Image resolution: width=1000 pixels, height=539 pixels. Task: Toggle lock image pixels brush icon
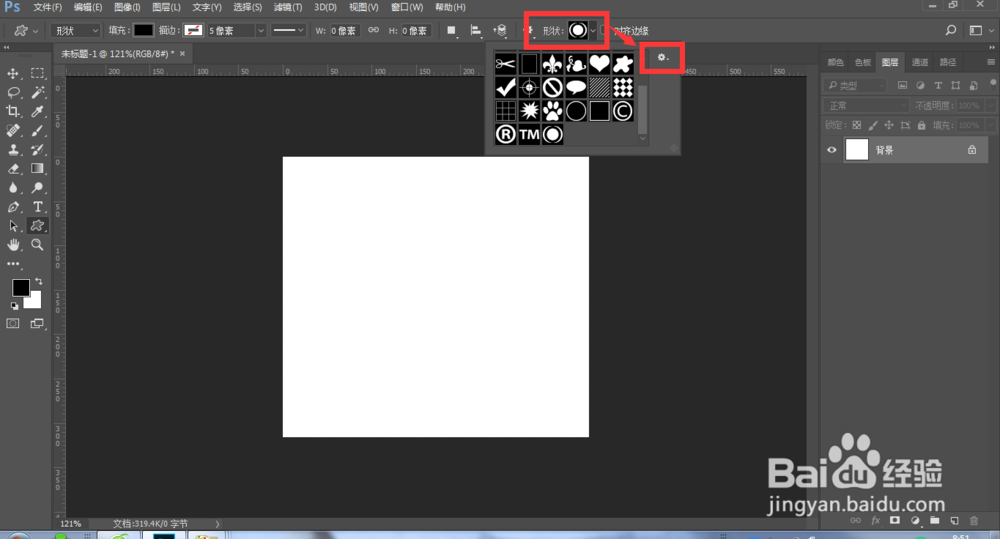click(x=873, y=125)
